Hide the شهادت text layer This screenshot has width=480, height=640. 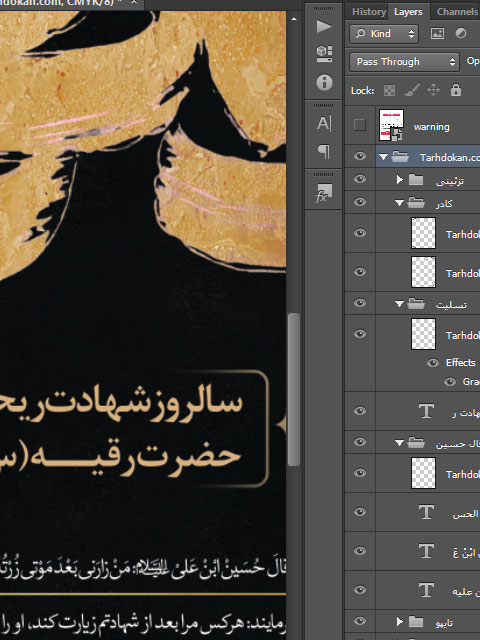click(360, 411)
